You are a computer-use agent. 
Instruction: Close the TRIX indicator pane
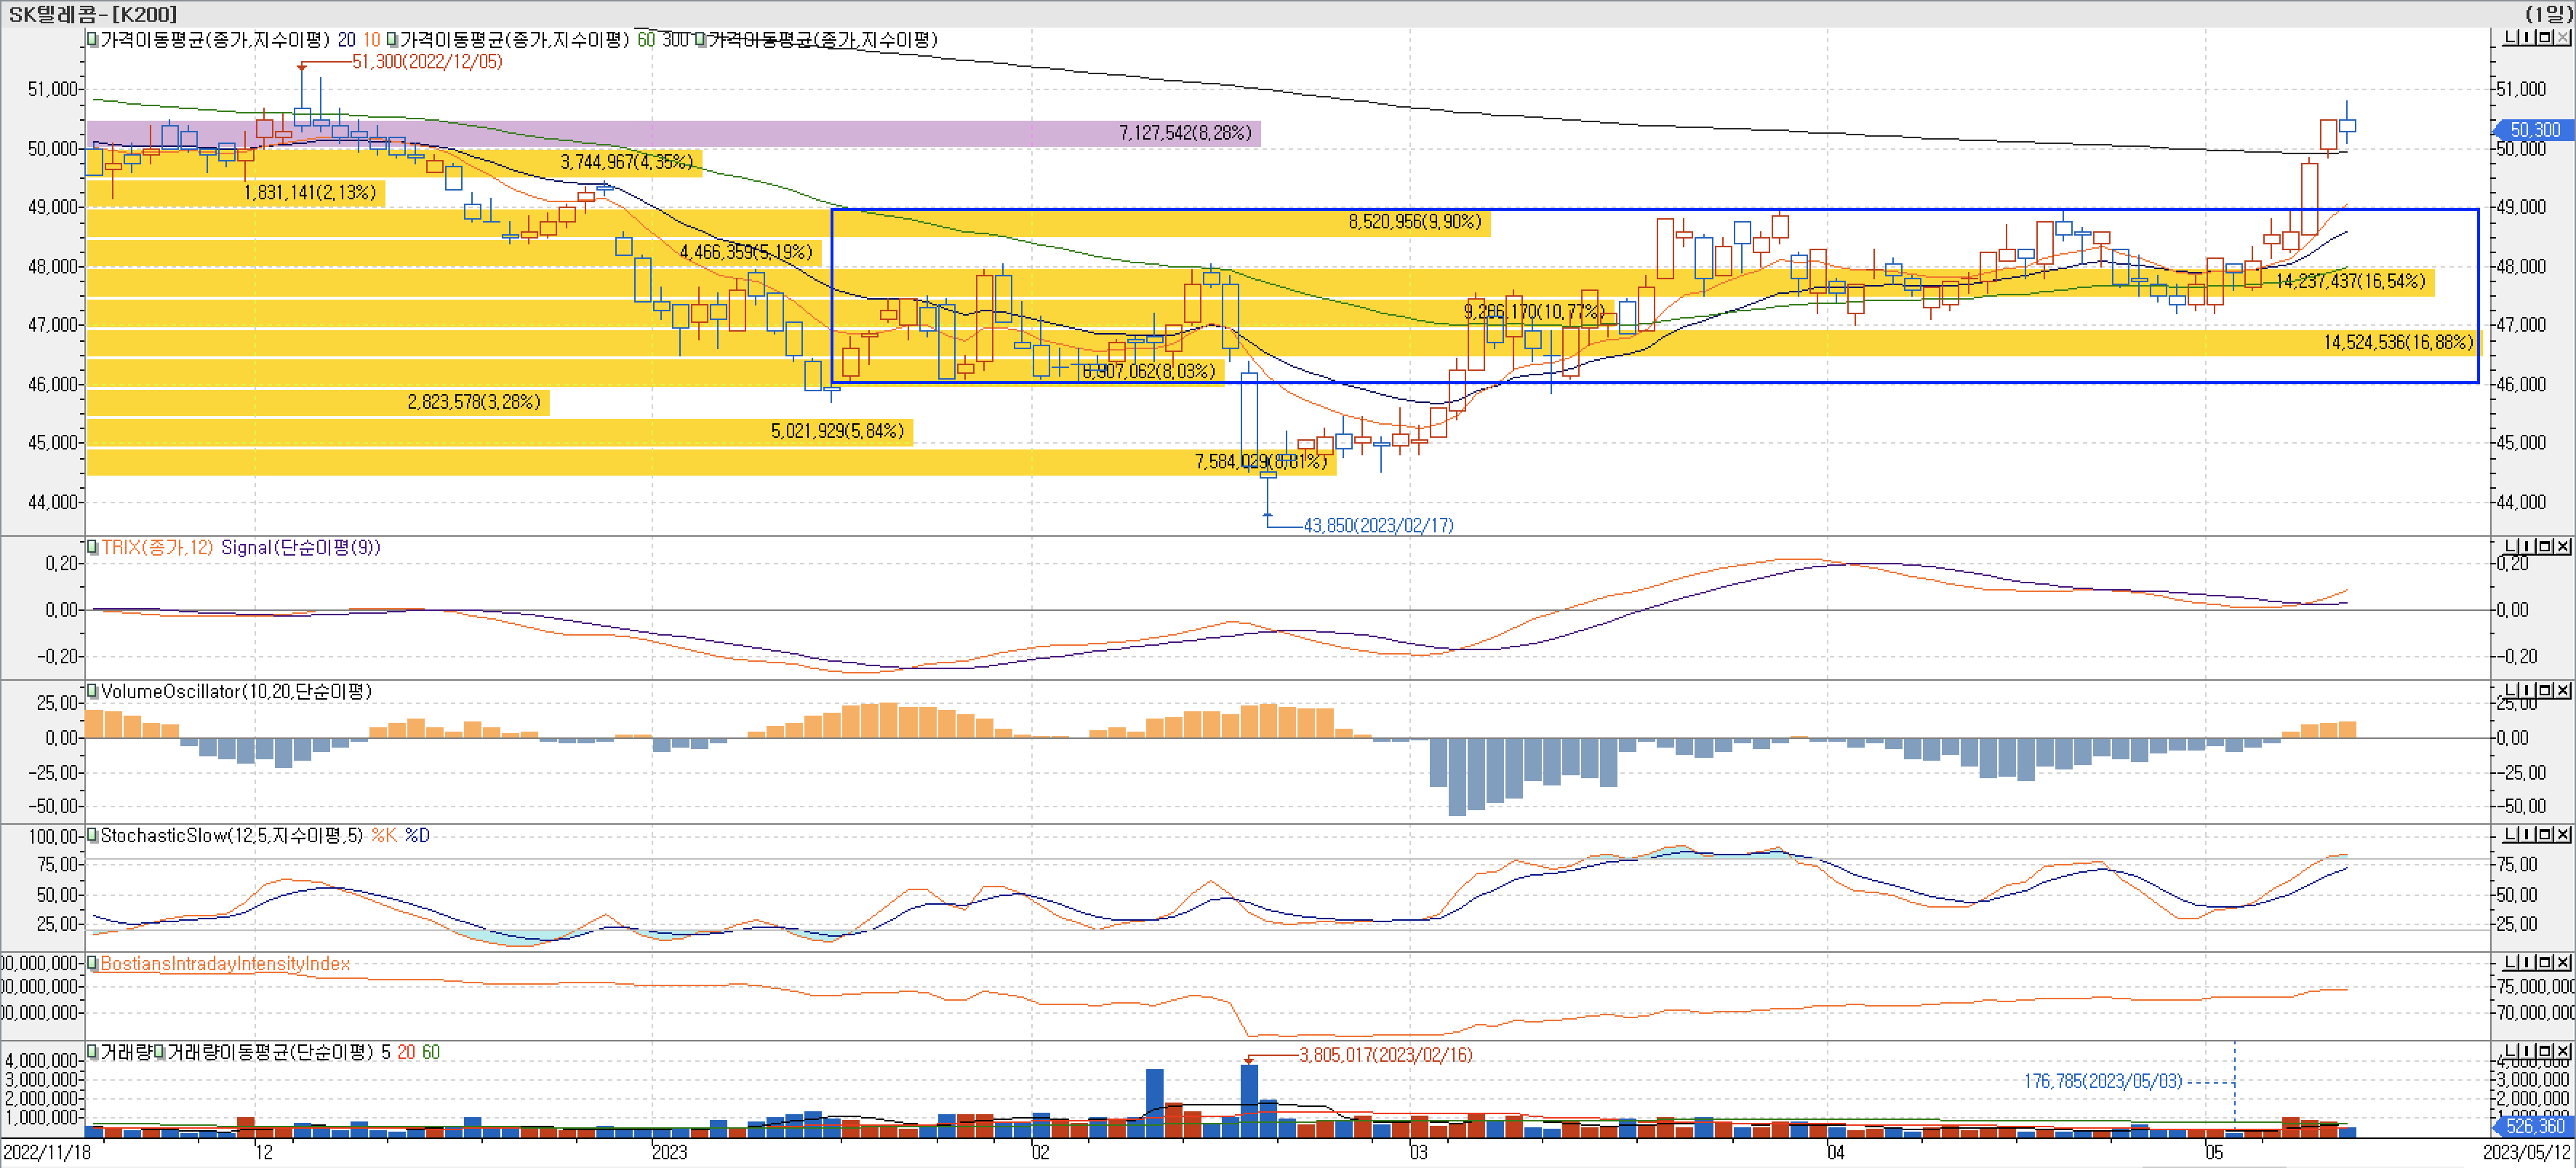point(2563,546)
